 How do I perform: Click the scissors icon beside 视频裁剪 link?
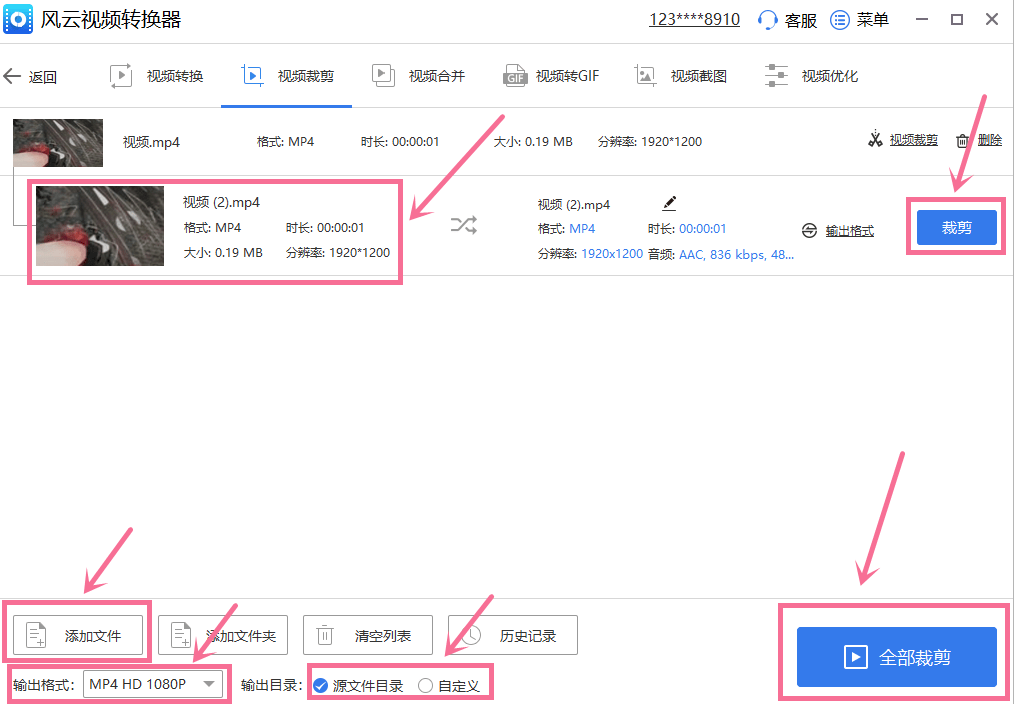875,139
